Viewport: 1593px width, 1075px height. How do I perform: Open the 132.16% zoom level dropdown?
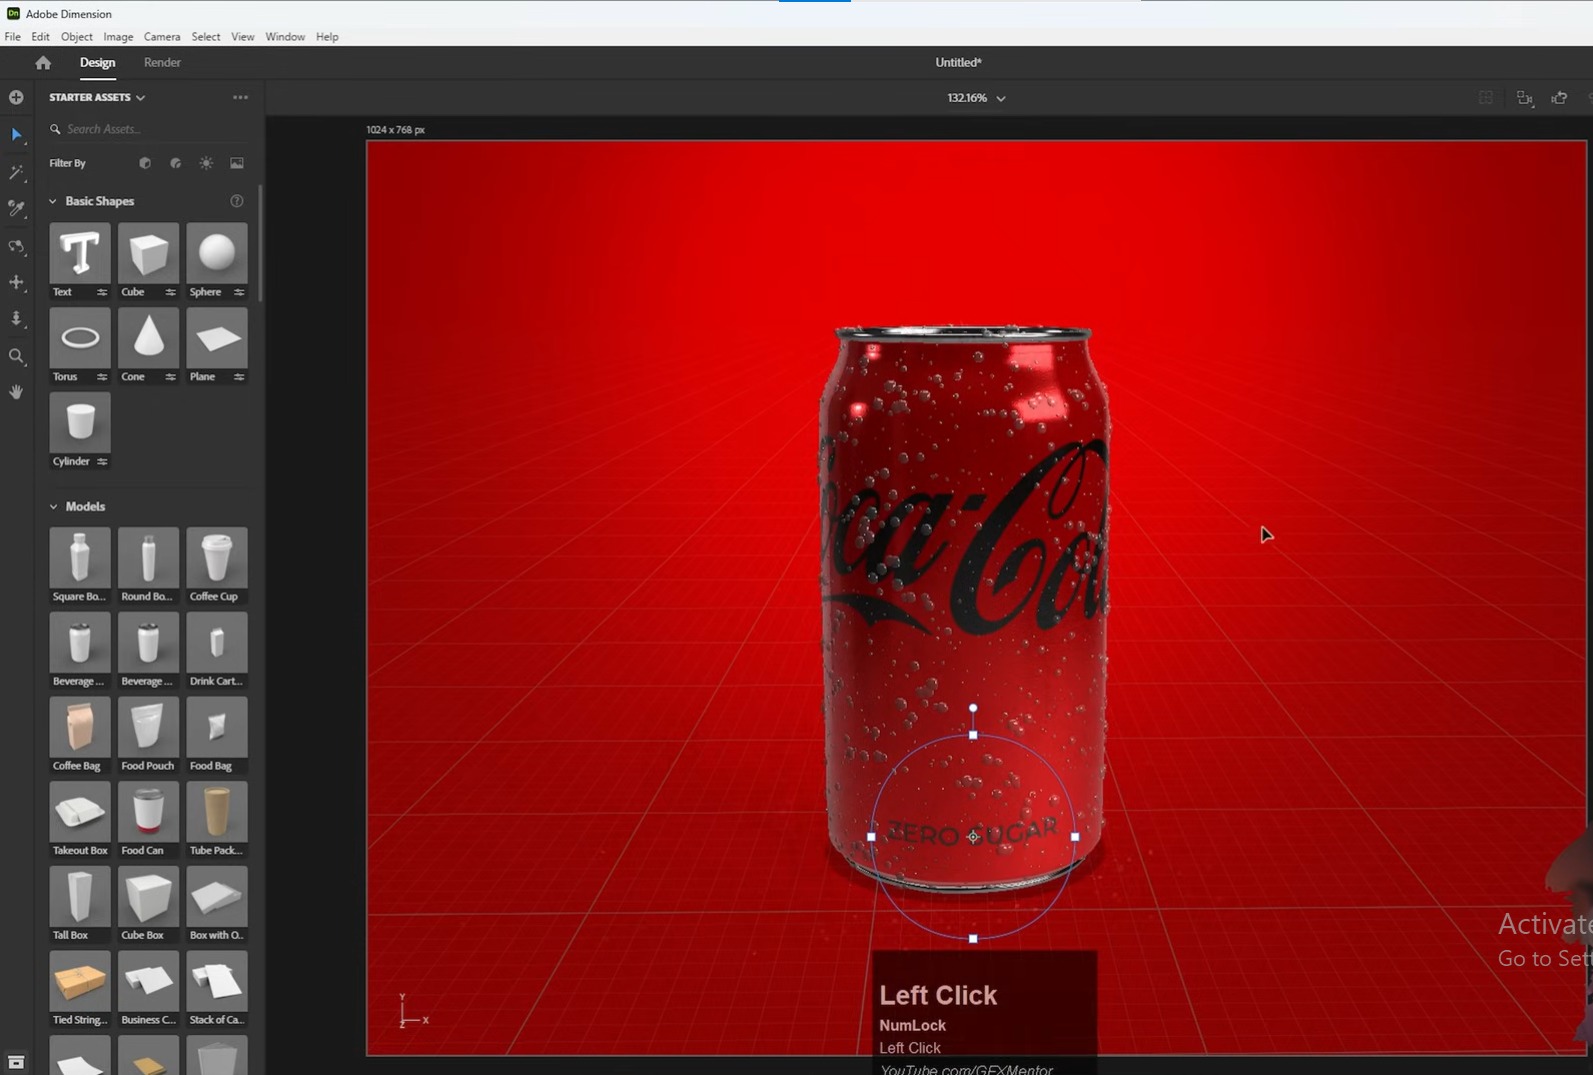click(976, 98)
